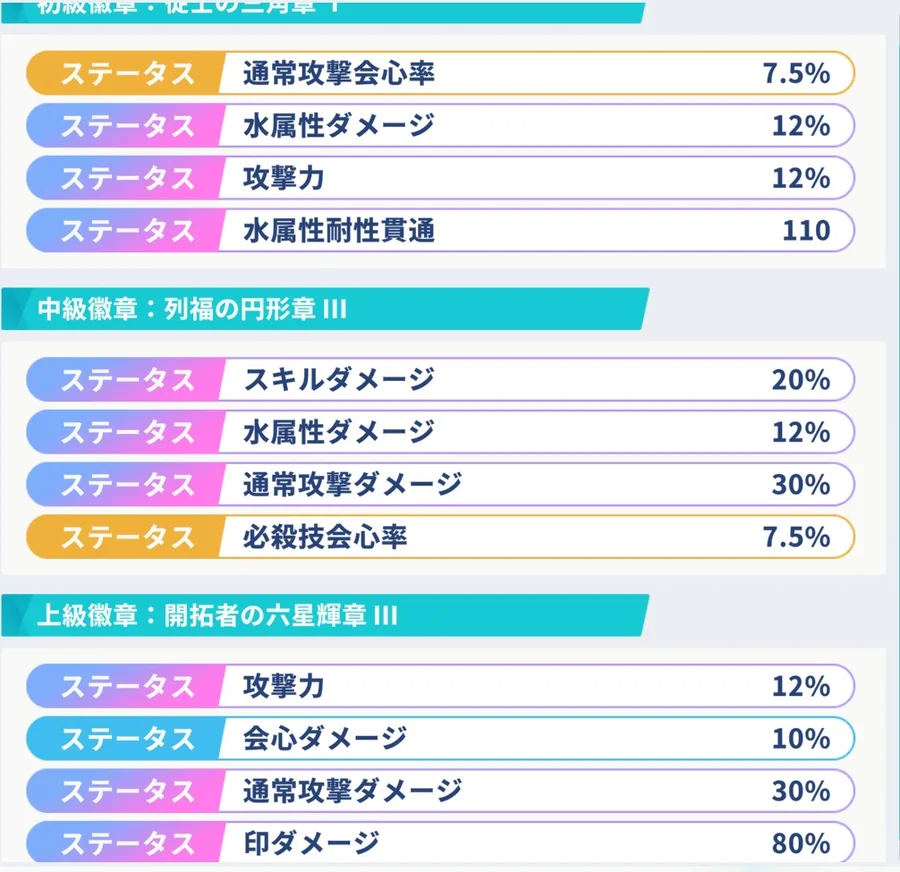Click 通常攻撃ダメージ under the 上級徽章 section
900x872 pixels.
(352, 791)
